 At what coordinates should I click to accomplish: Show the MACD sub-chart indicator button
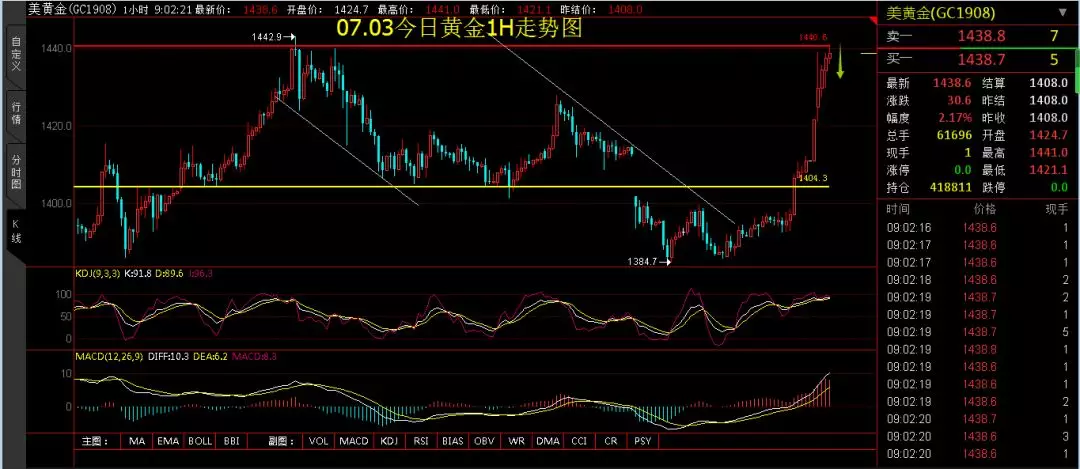tap(355, 441)
